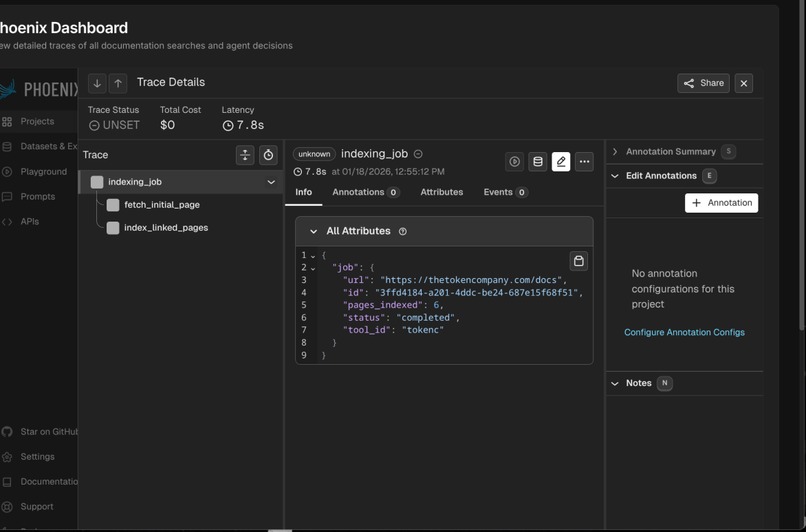Switch to the Attributes tab
Image resolution: width=806 pixels, height=532 pixels.
click(x=442, y=192)
